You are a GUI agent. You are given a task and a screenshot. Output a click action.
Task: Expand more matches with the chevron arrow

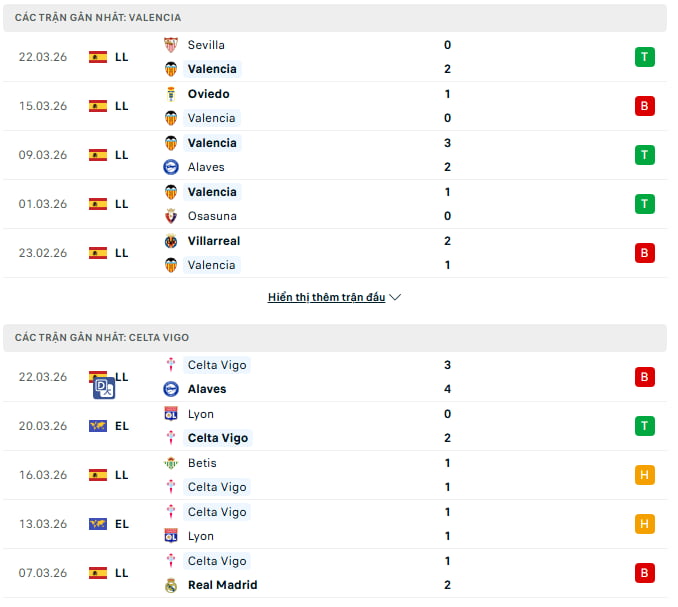[x=395, y=297]
